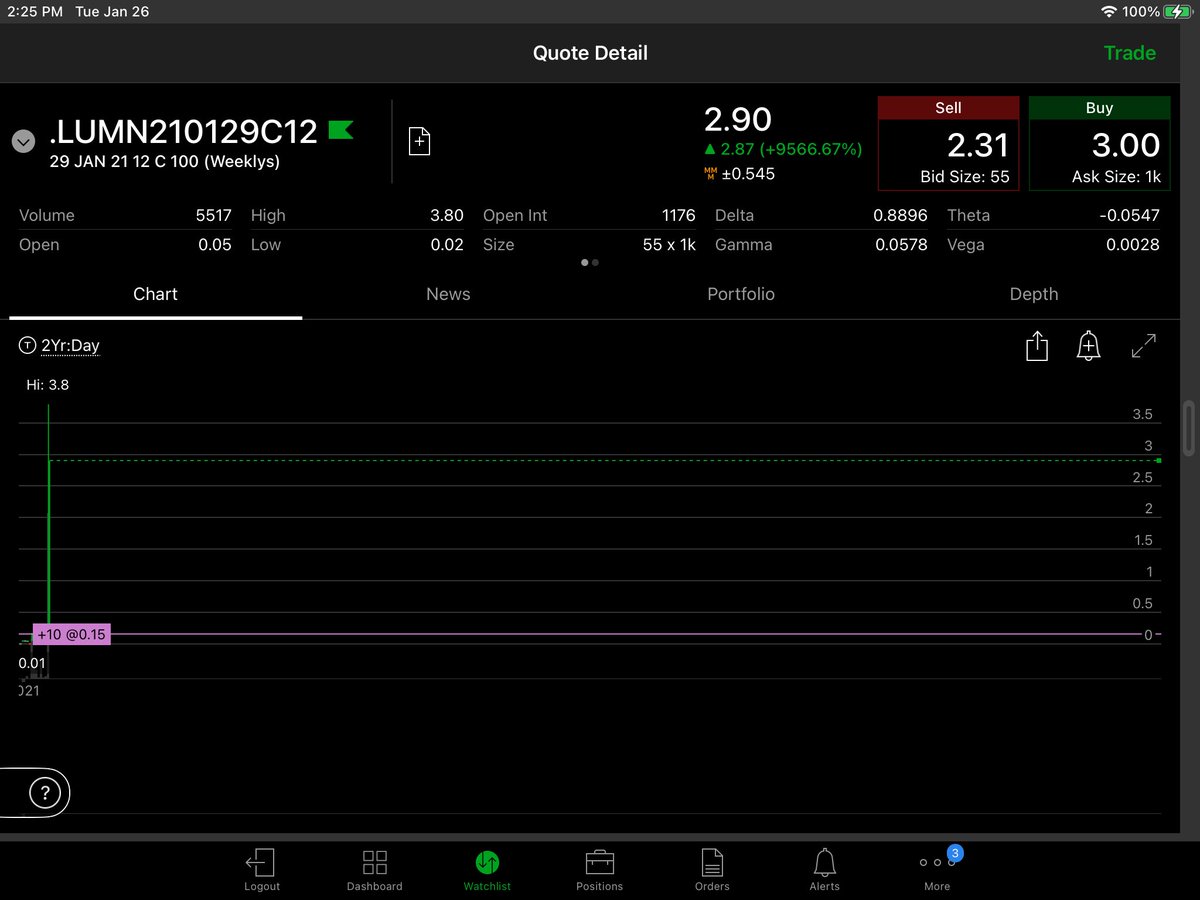Viewport: 1200px width, 900px height.
Task: Open the Alerts bell icon
Action: [x=825, y=862]
